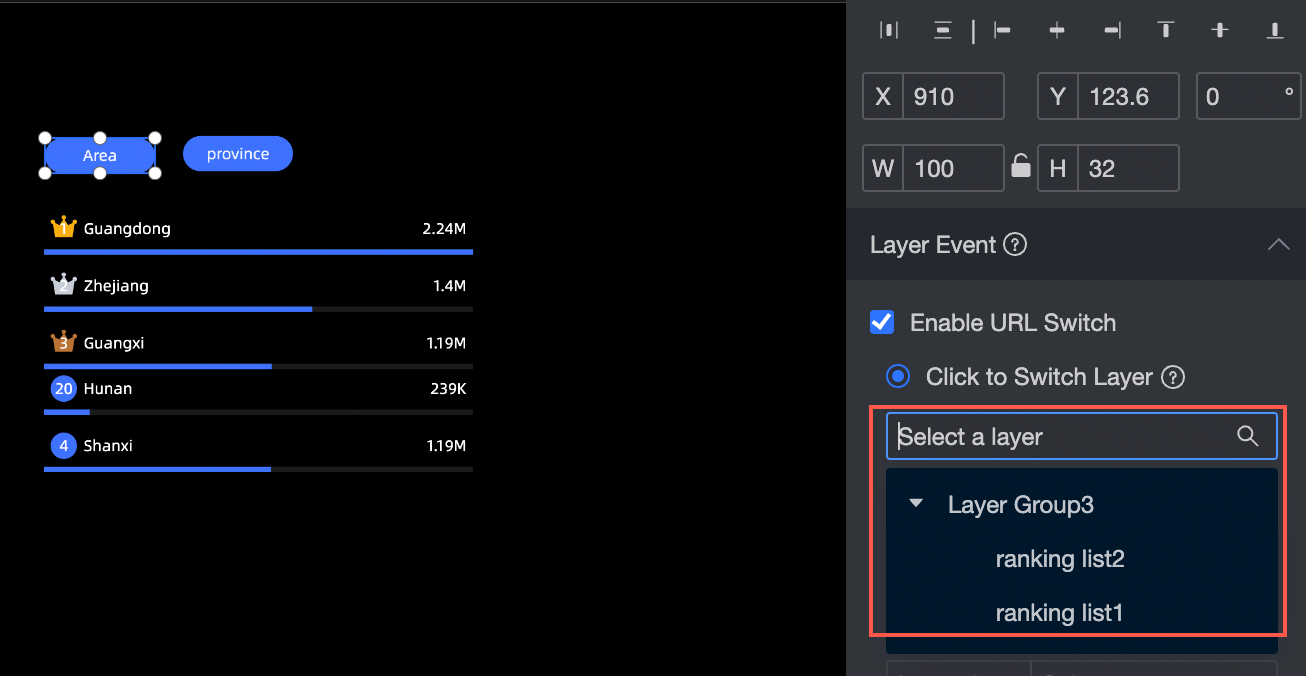Open the Select a layer dropdown field
The width and height of the screenshot is (1306, 676).
point(1081,436)
